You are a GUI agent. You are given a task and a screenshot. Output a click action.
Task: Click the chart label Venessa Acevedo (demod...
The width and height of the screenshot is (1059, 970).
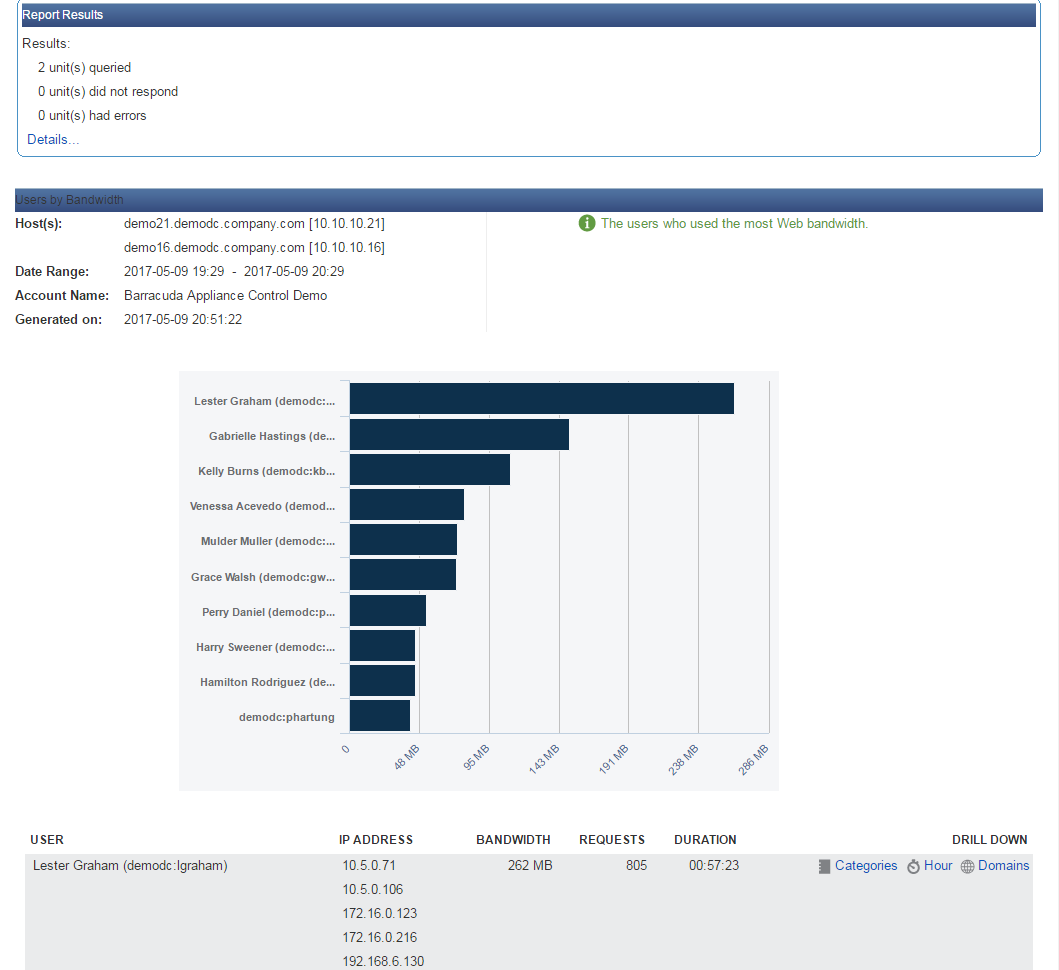tap(263, 507)
